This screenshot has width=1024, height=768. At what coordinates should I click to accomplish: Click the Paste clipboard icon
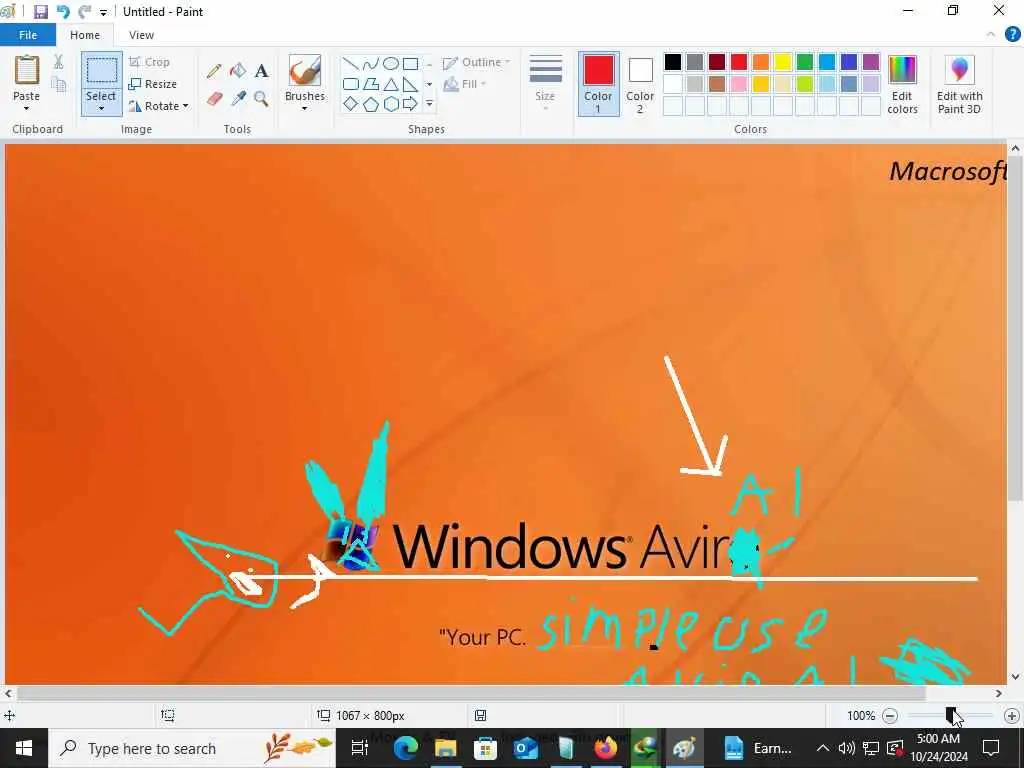pyautogui.click(x=27, y=70)
